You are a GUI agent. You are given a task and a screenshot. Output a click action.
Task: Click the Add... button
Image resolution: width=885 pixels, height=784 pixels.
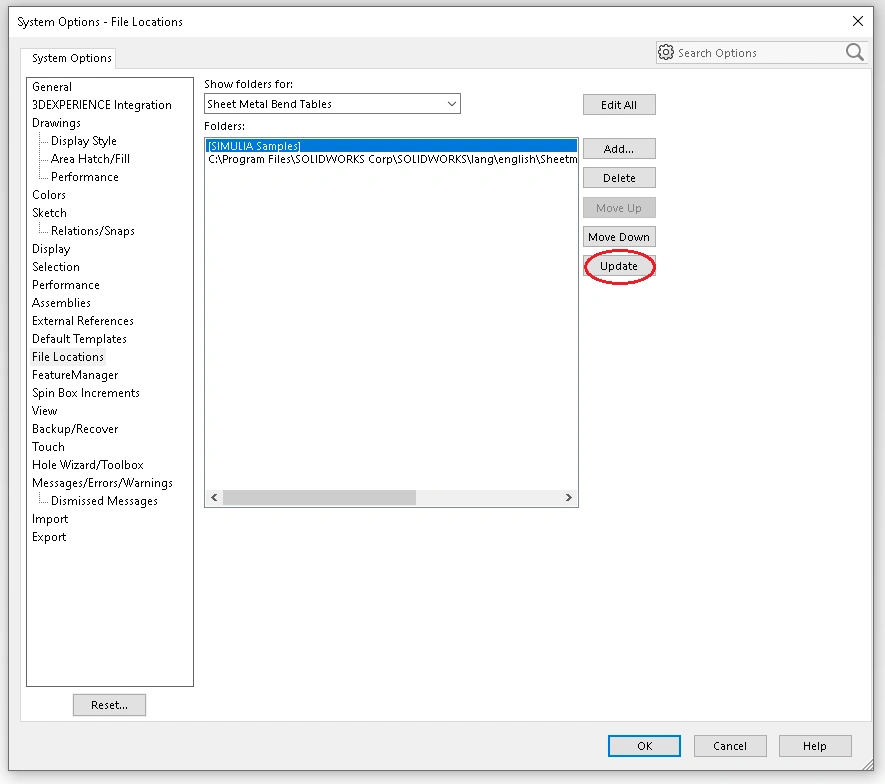point(619,149)
